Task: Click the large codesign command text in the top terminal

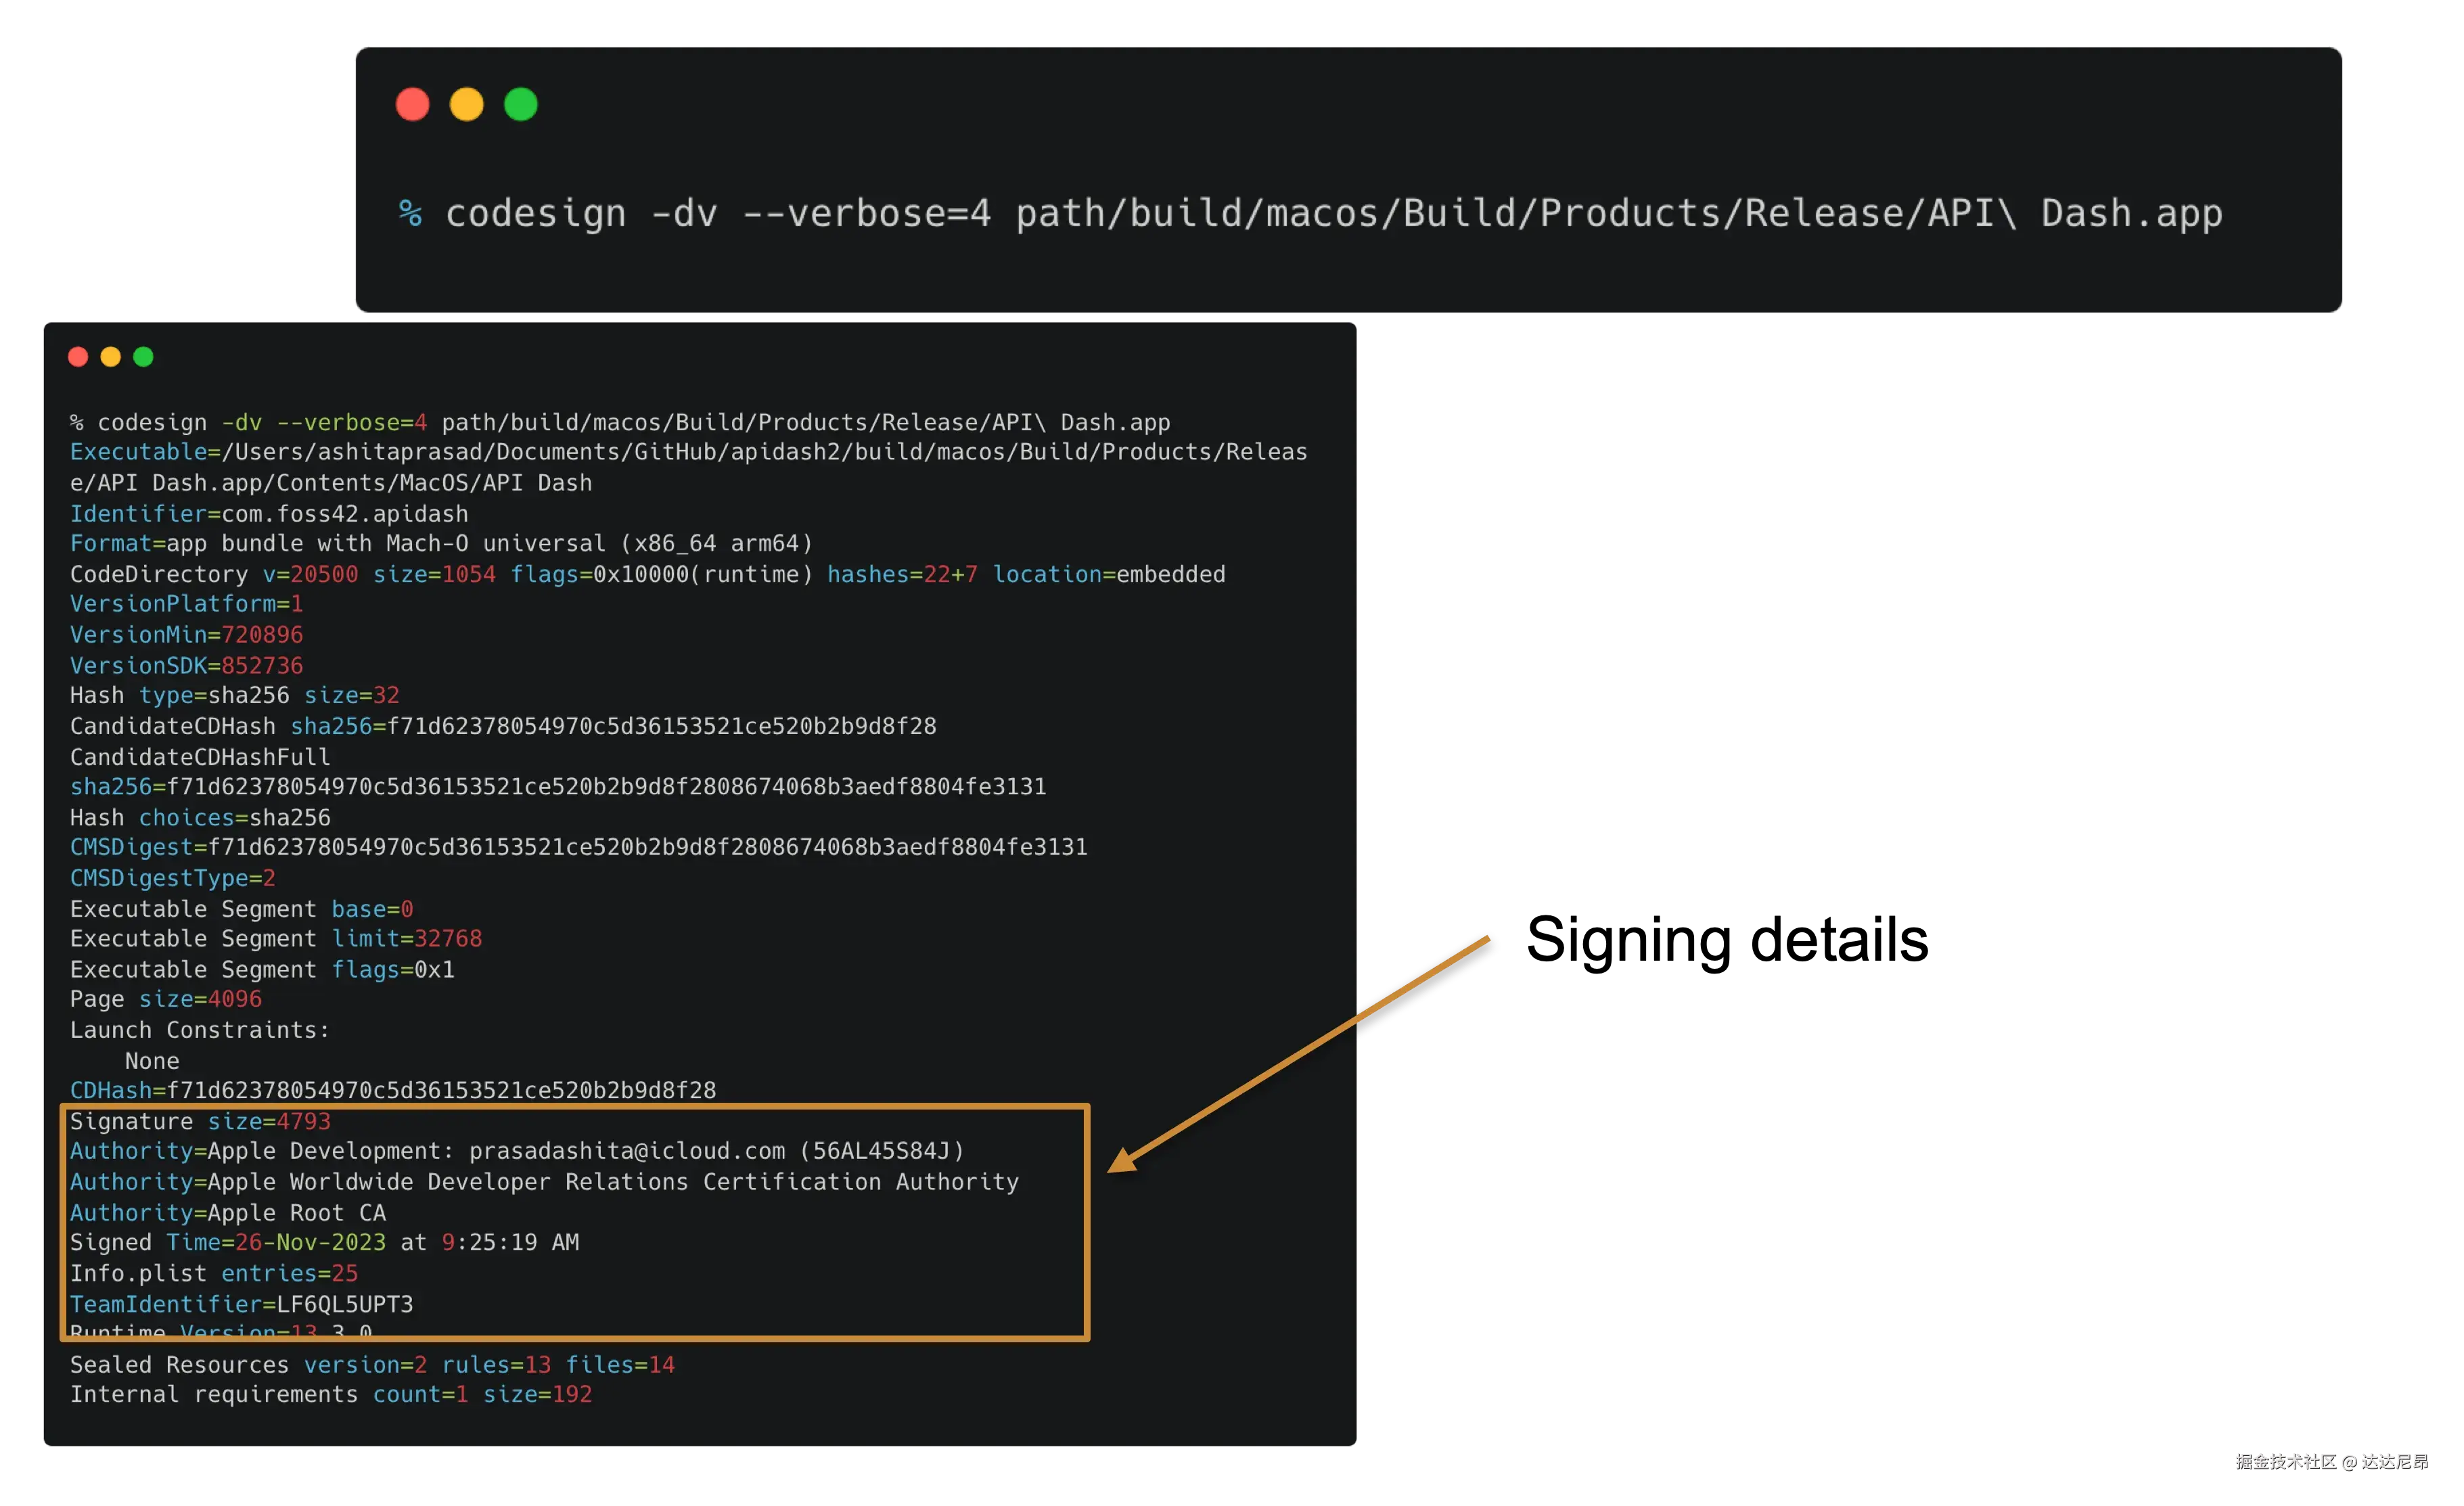Action: tap(1332, 213)
